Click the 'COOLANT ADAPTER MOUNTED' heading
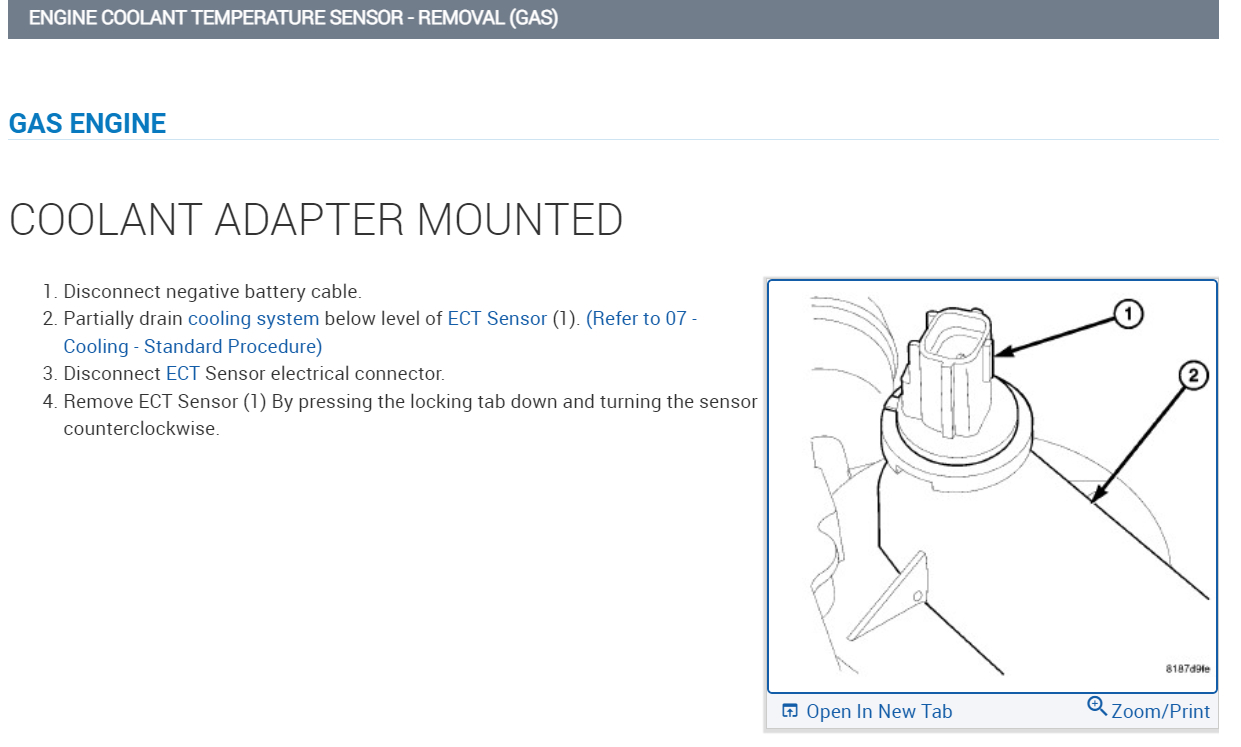This screenshot has width=1241, height=747. click(x=316, y=220)
